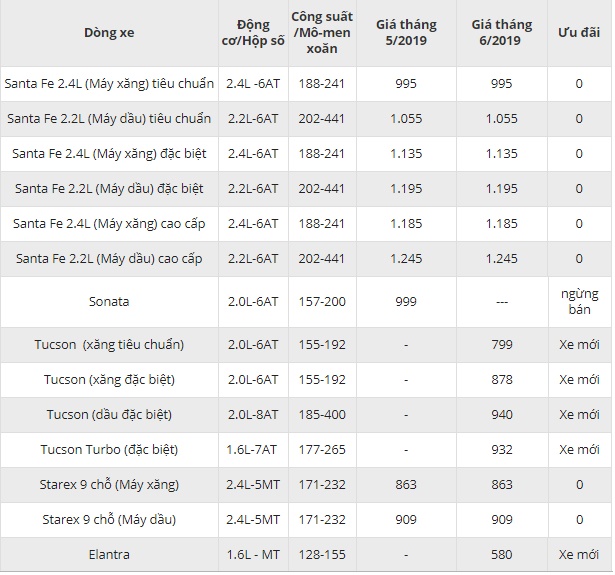Click the Elantra model name cell
Image resolution: width=615 pixels, height=575 pixels.
(x=109, y=555)
